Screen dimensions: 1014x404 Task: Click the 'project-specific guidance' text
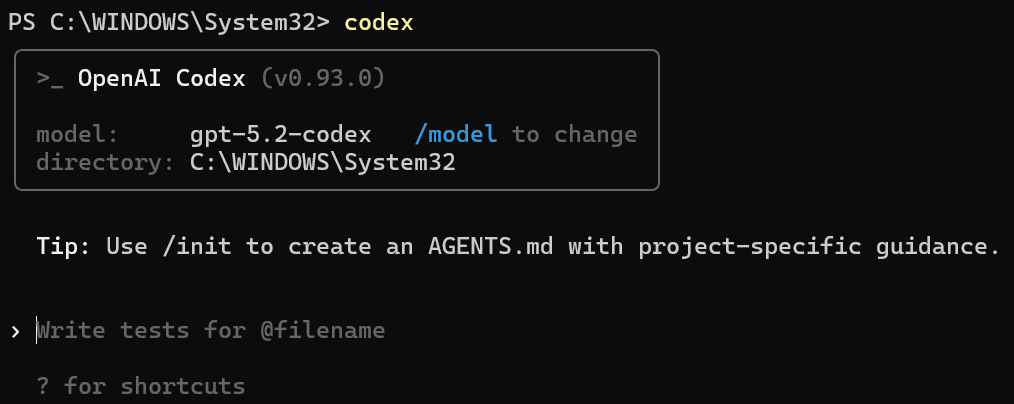pyautogui.click(x=833, y=246)
